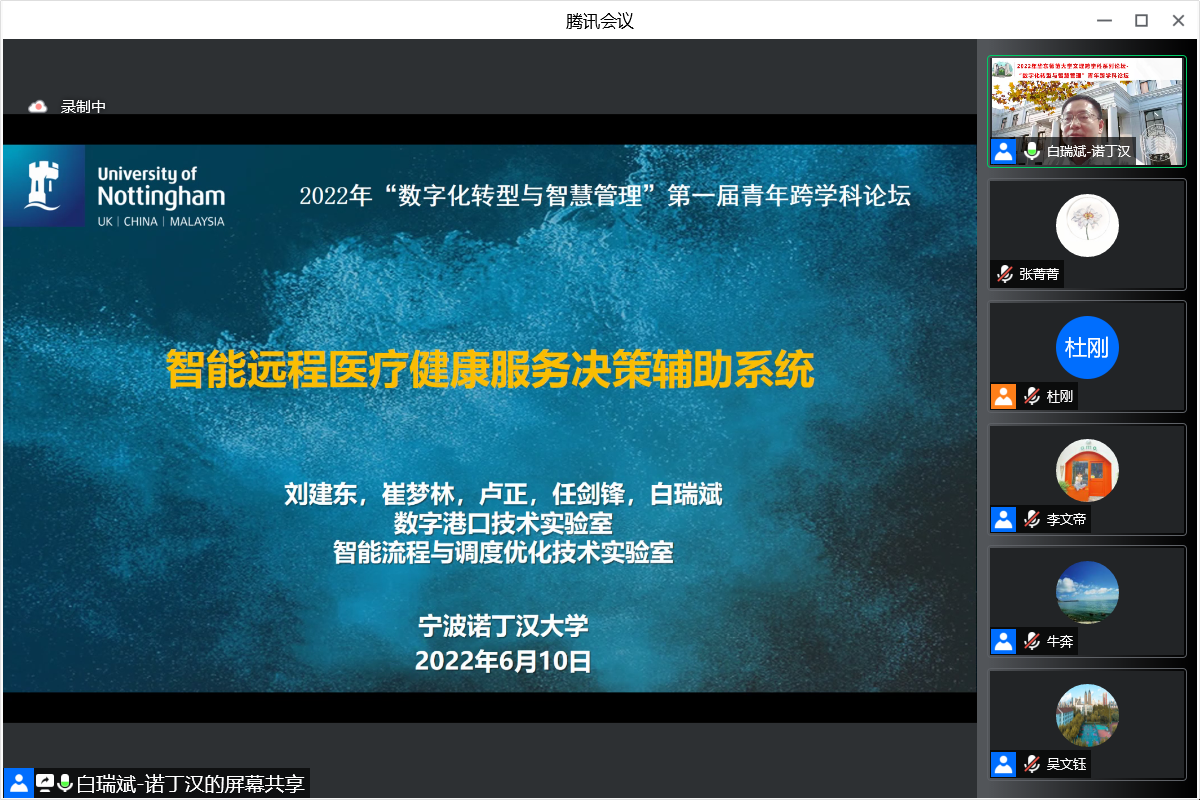This screenshot has height=800, width=1200.
Task: Click the UK | CHINA | MALAYSIA text
Action: click(x=161, y=221)
